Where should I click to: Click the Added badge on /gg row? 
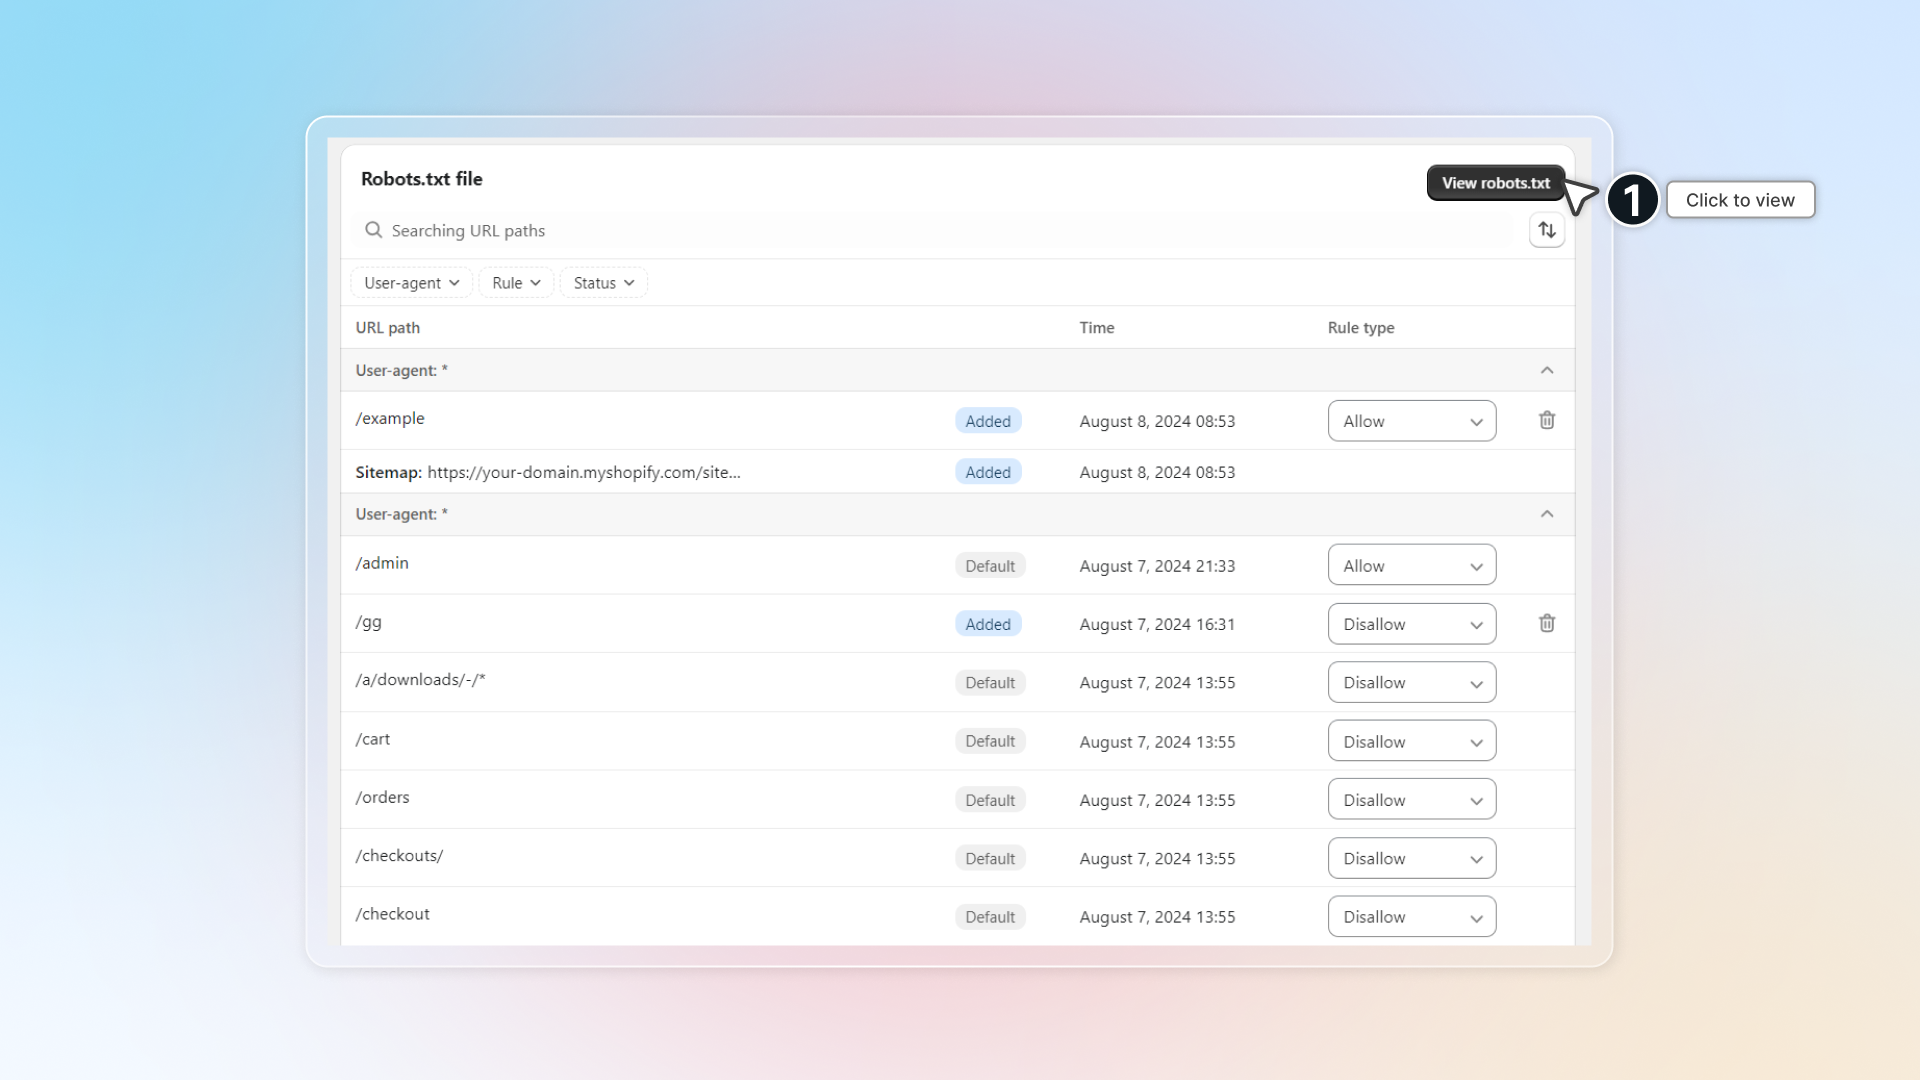(x=987, y=624)
